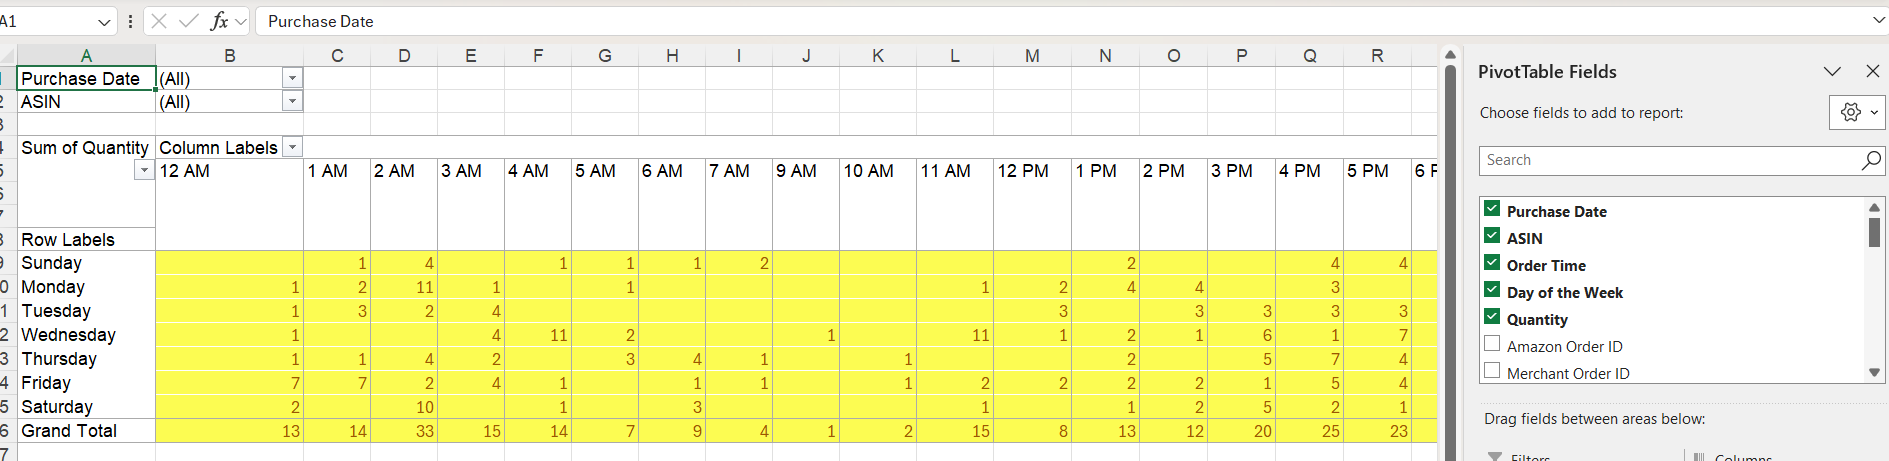The width and height of the screenshot is (1889, 461).
Task: Expand the Name Box dropdown arrow
Action: tap(105, 21)
